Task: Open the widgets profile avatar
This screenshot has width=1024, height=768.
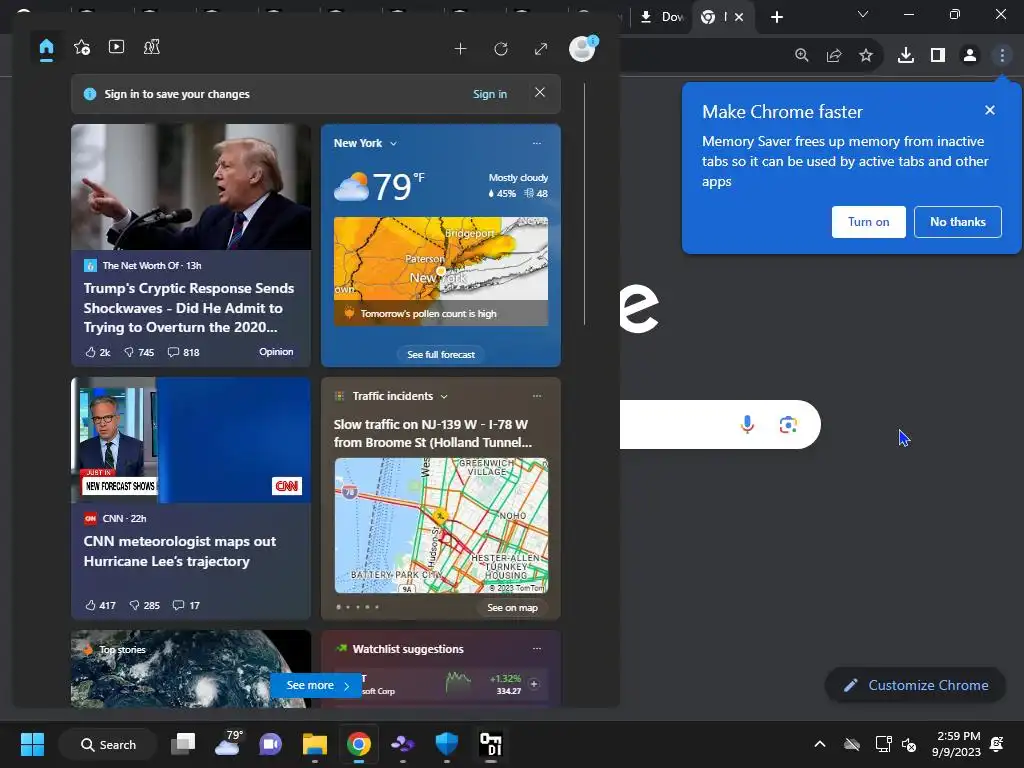Action: point(582,48)
